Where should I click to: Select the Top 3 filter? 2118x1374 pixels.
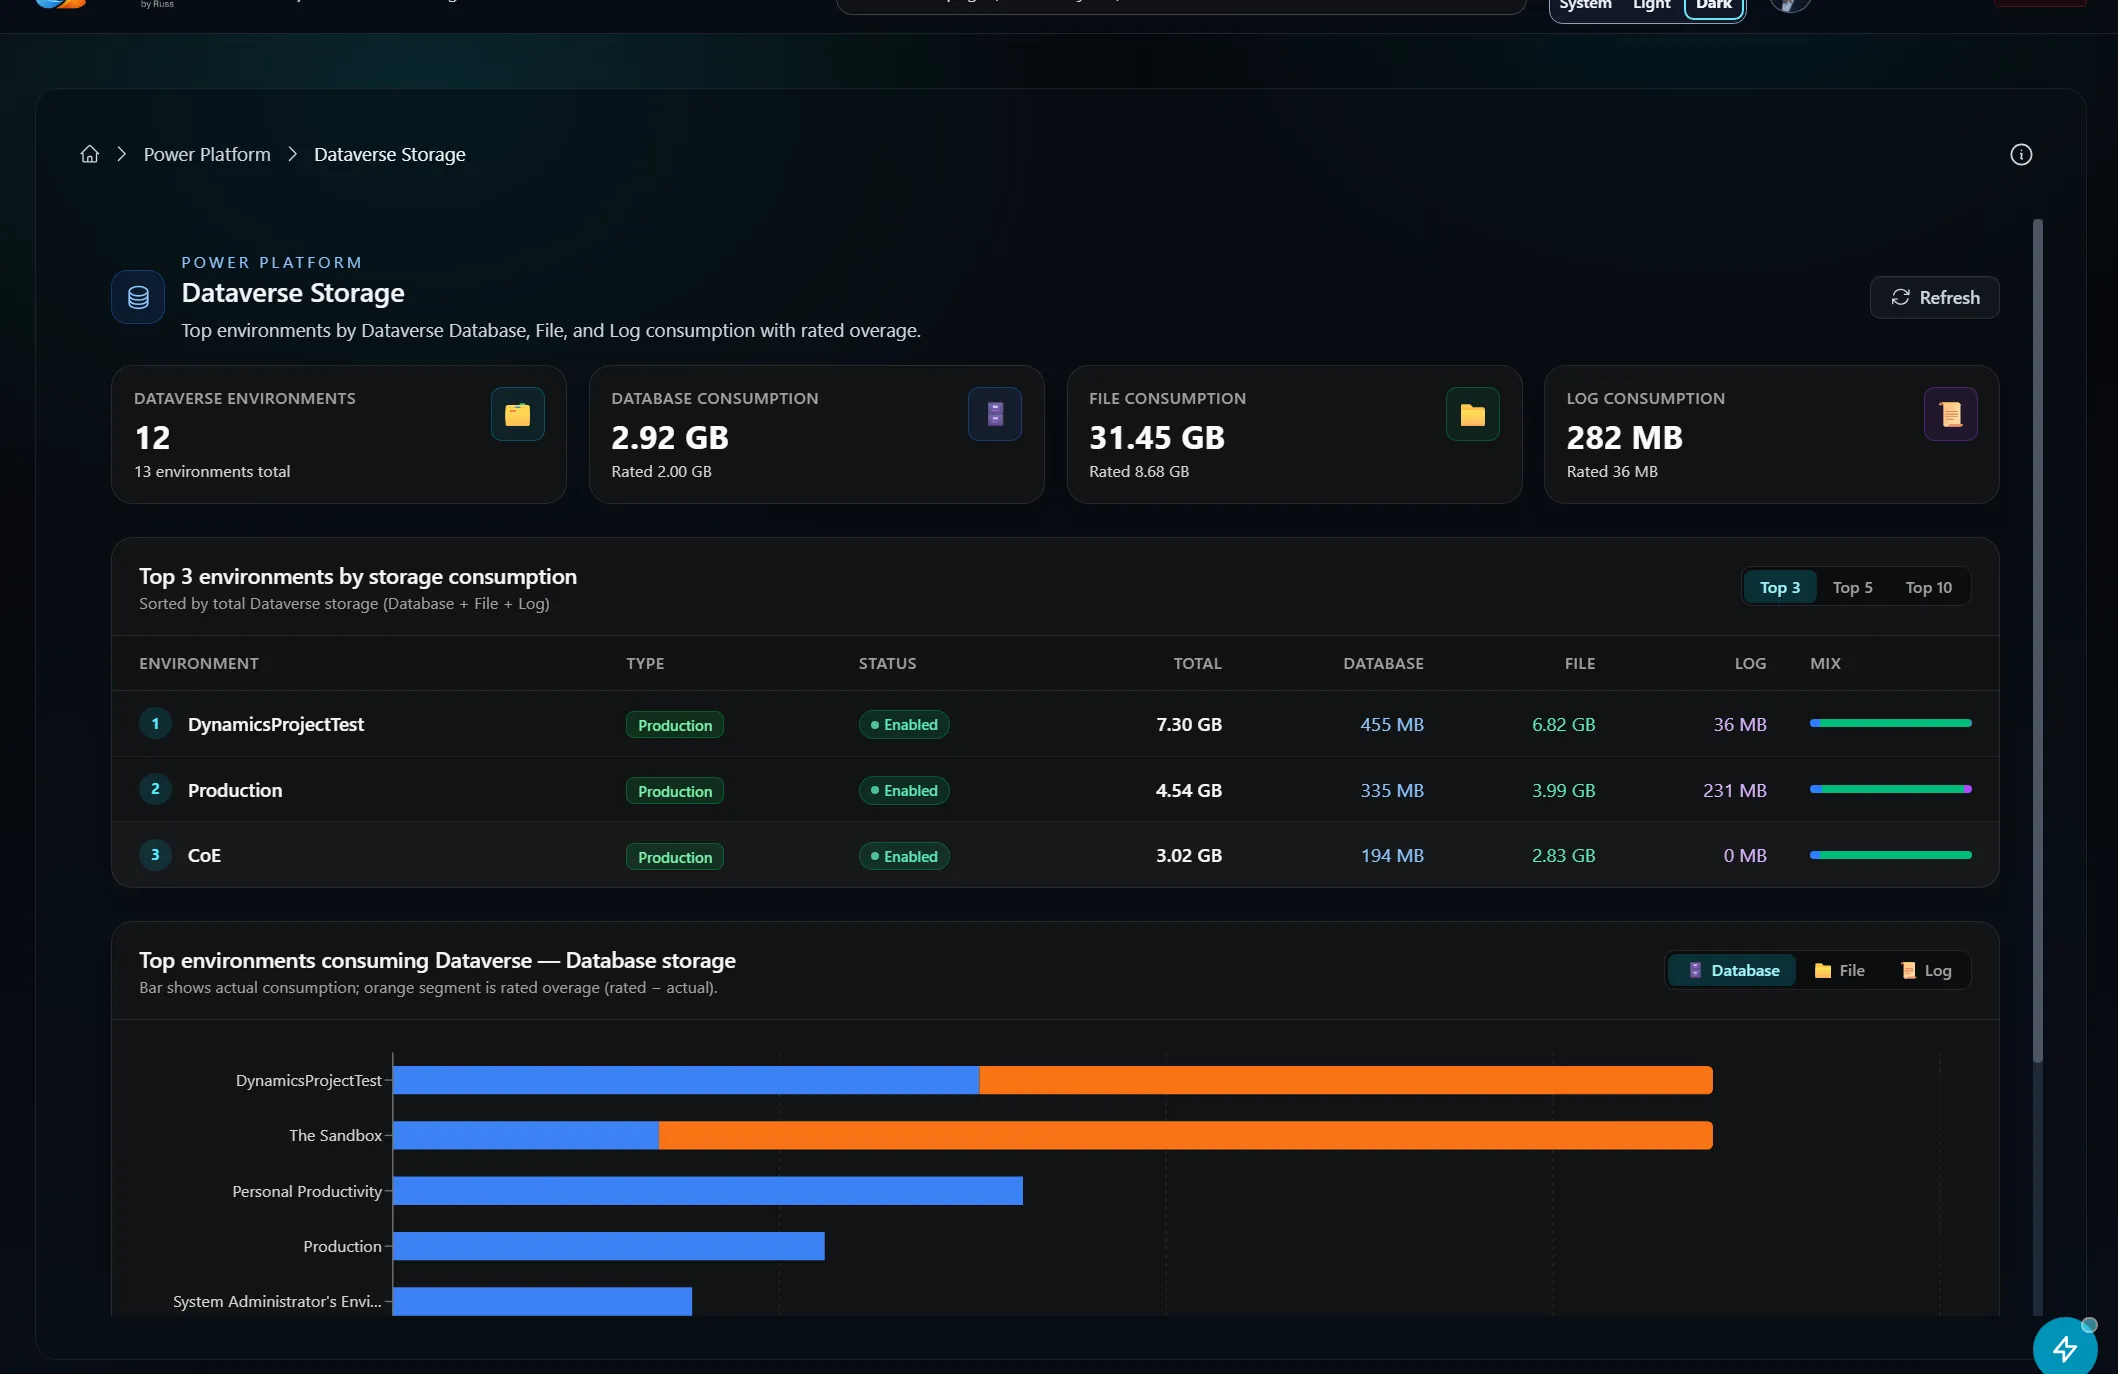1780,587
